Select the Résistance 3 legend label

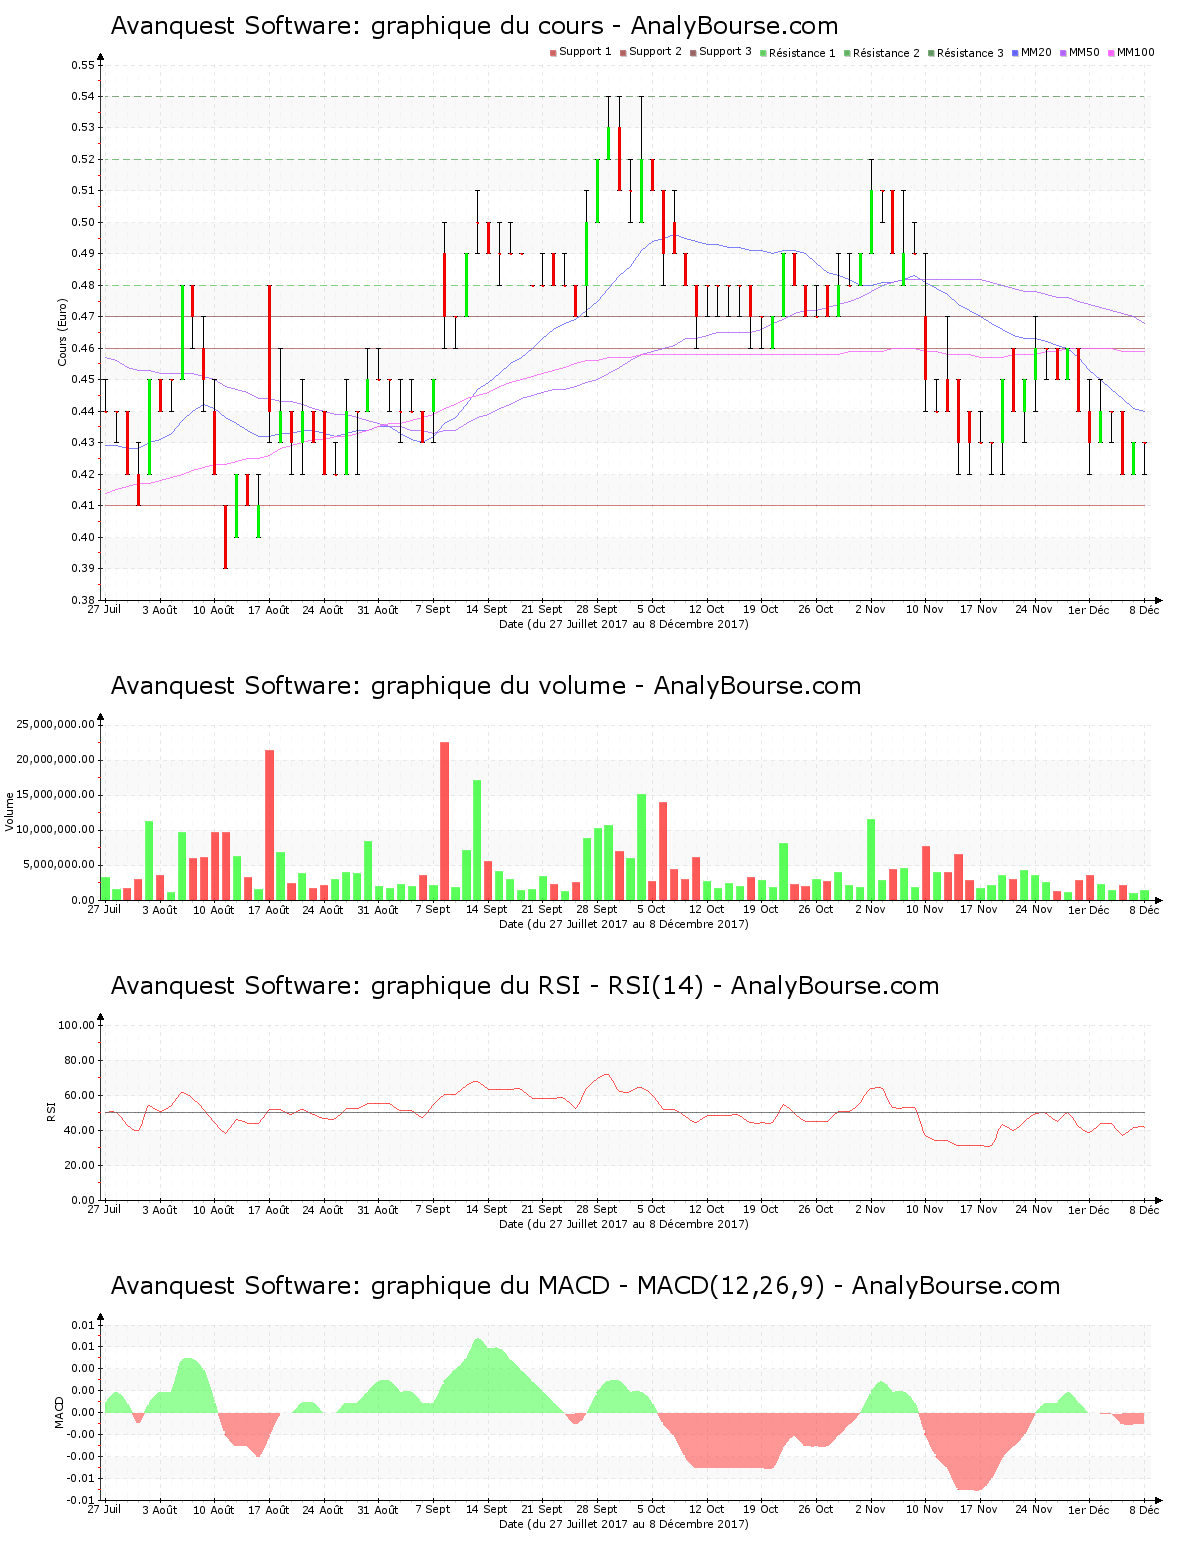click(970, 53)
